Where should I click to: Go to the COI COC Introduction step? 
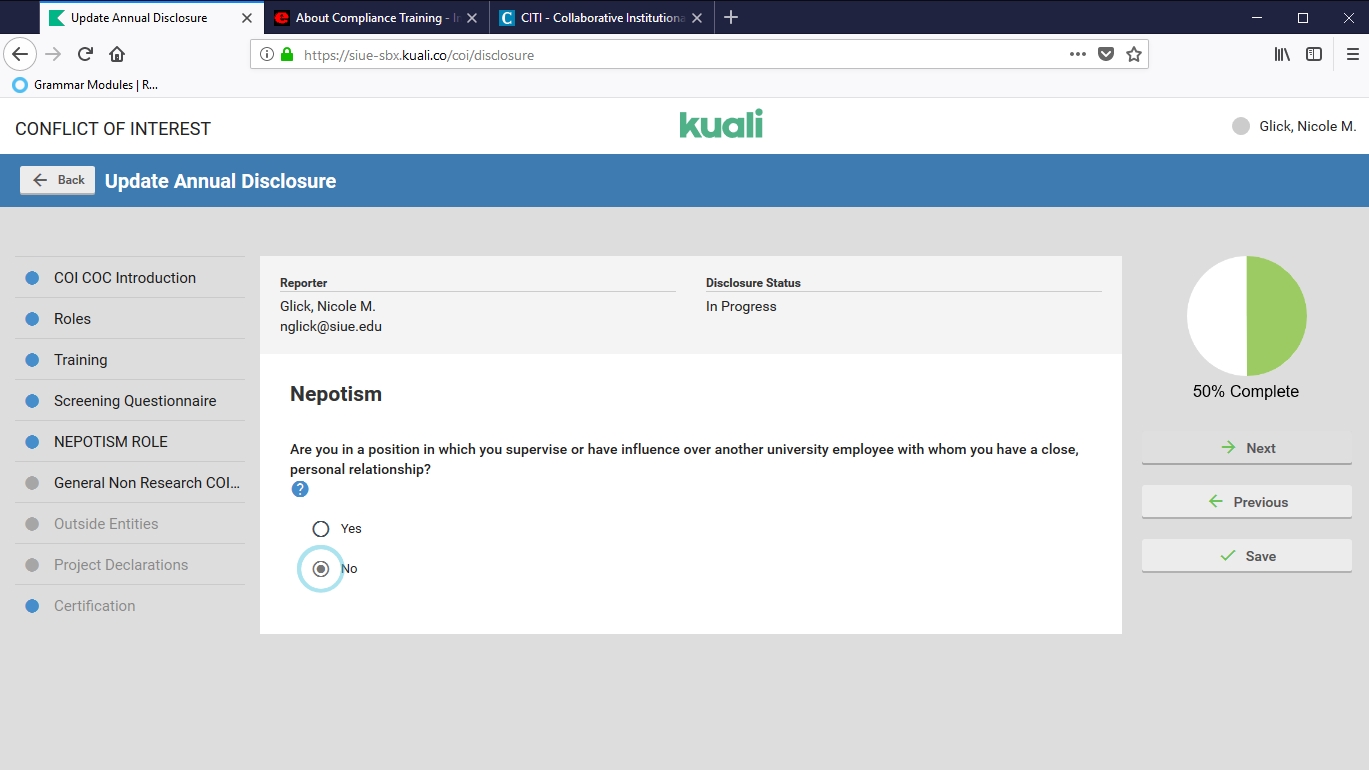125,278
